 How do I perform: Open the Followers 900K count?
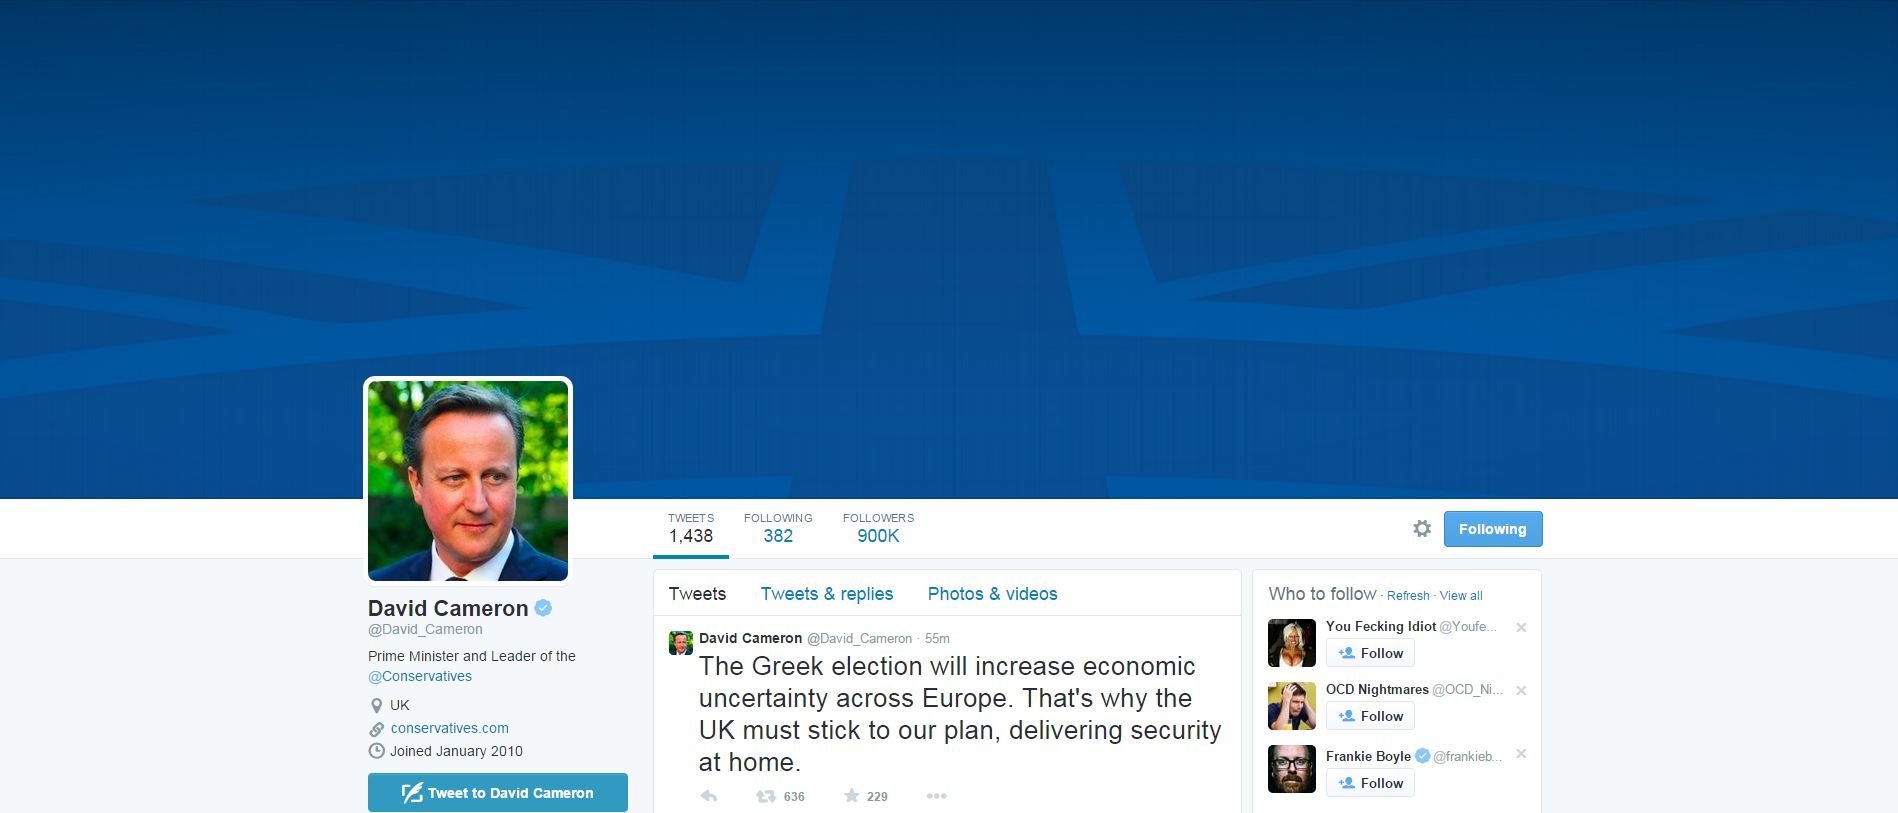[878, 528]
